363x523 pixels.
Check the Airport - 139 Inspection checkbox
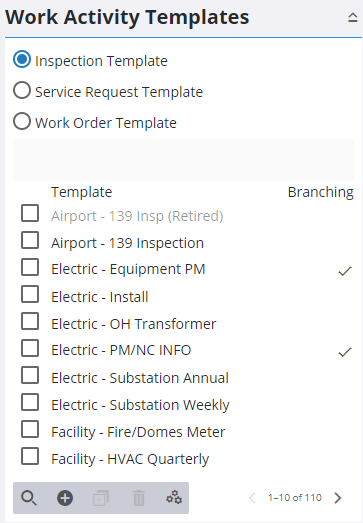tap(30, 240)
